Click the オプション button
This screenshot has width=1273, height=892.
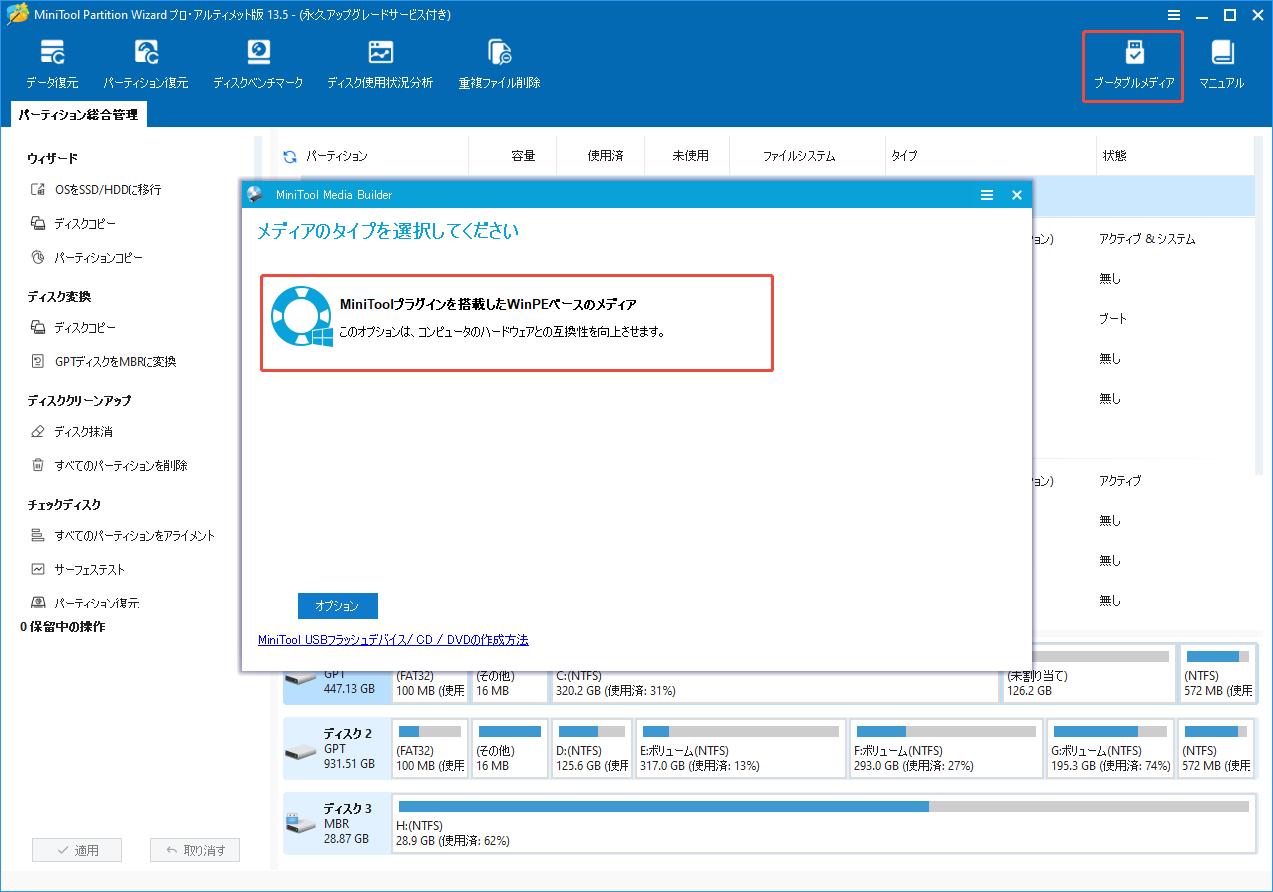337,606
